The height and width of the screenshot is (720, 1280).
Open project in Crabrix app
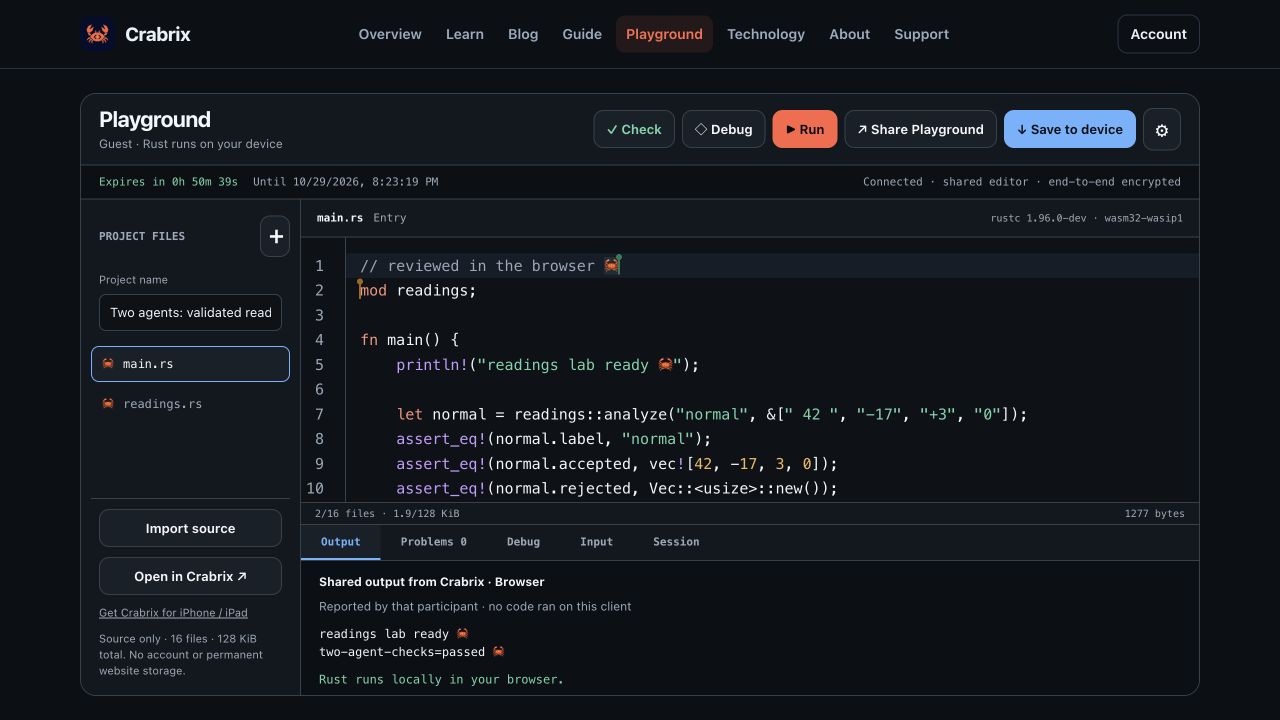(190, 576)
